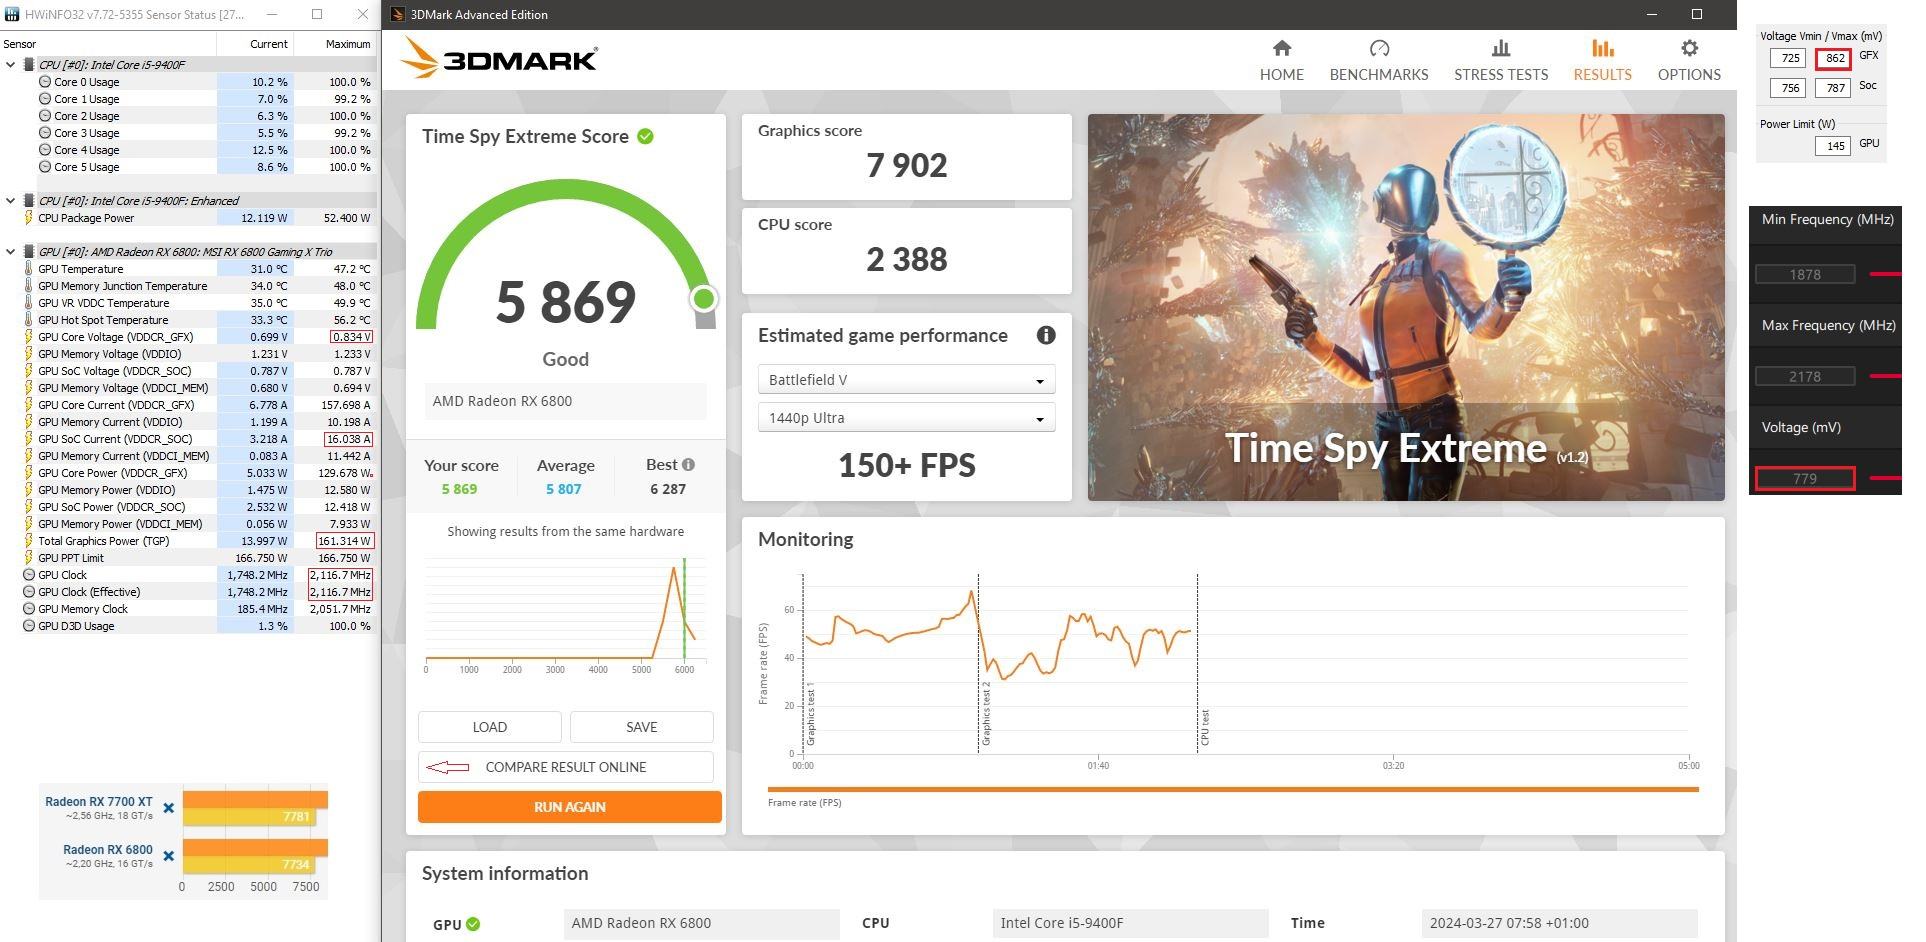Select the CPU Package Power row
The image size is (1926, 942).
(188, 218)
